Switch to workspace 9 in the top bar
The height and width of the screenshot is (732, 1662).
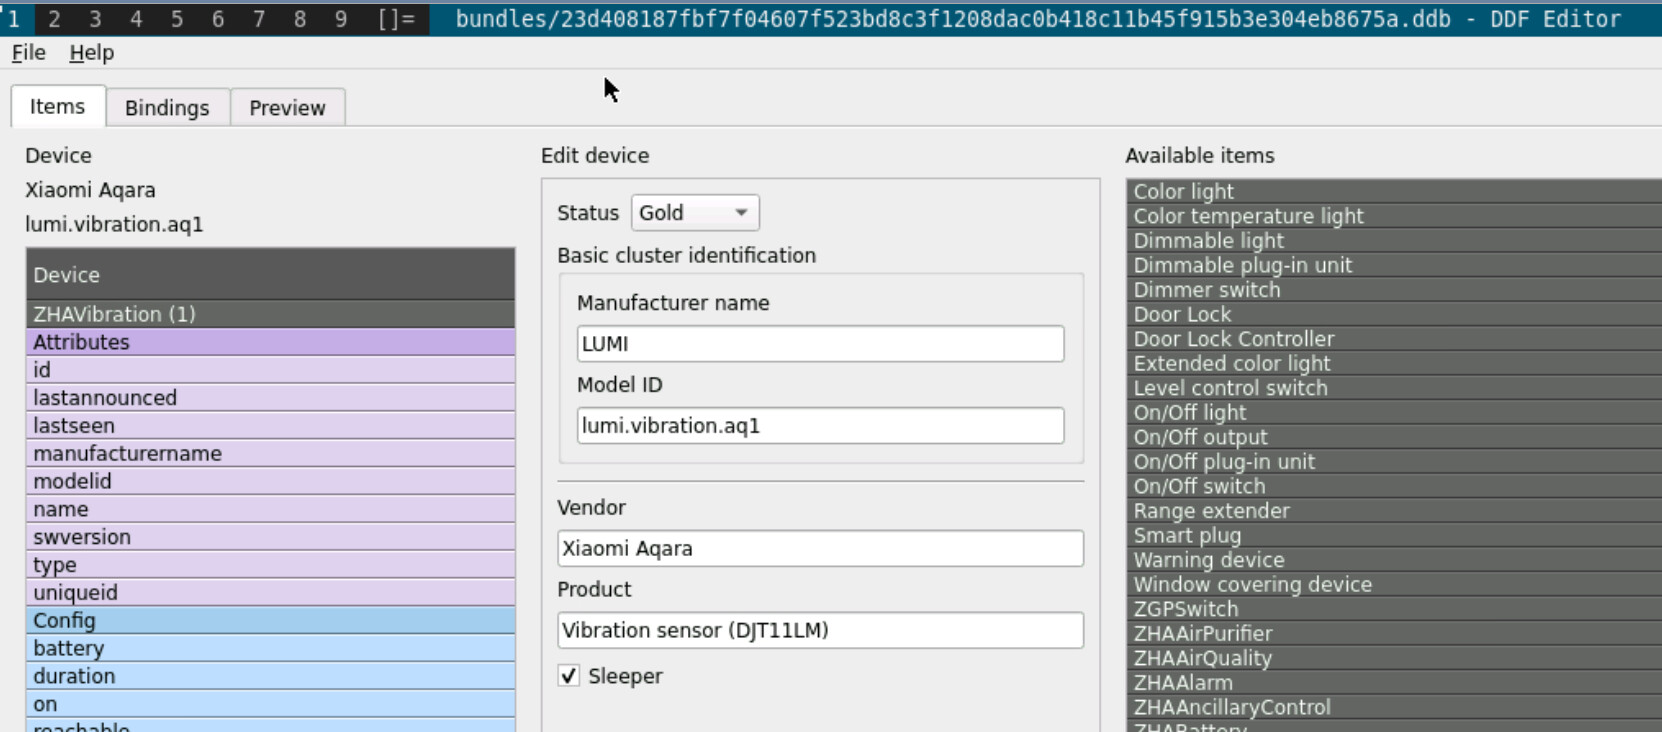341,19
